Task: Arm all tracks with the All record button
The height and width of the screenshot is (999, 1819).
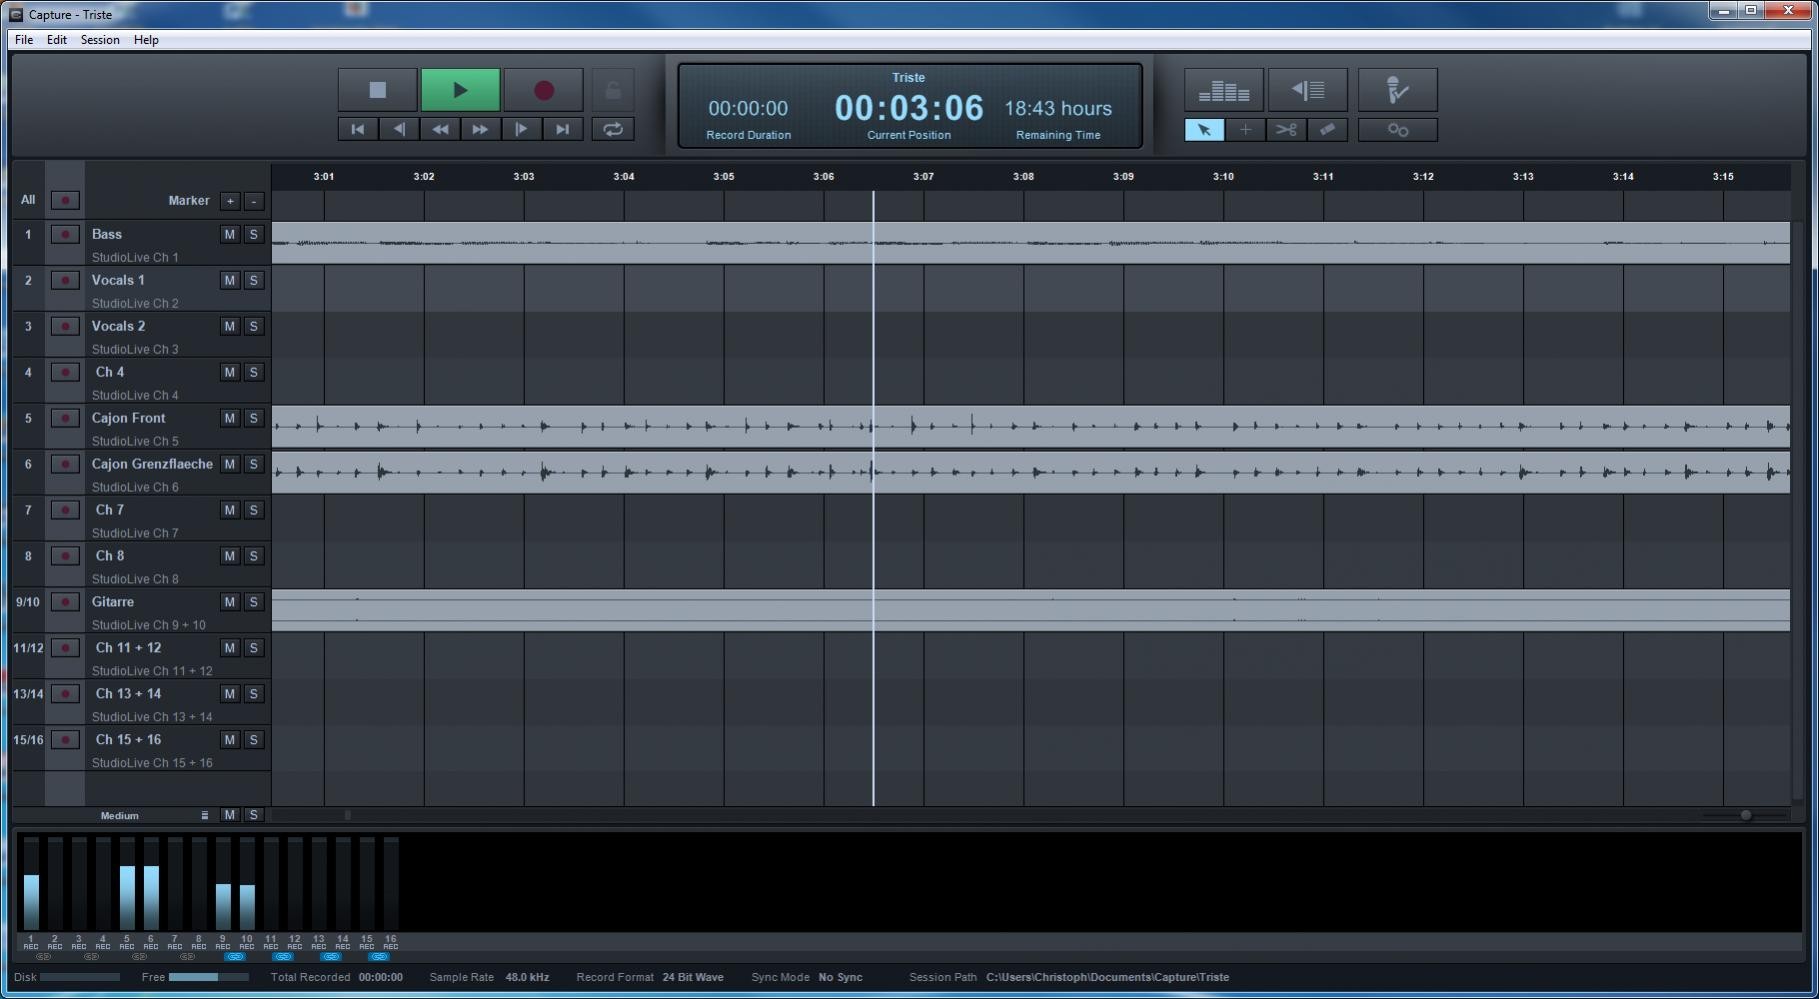Action: pyautogui.click(x=65, y=200)
